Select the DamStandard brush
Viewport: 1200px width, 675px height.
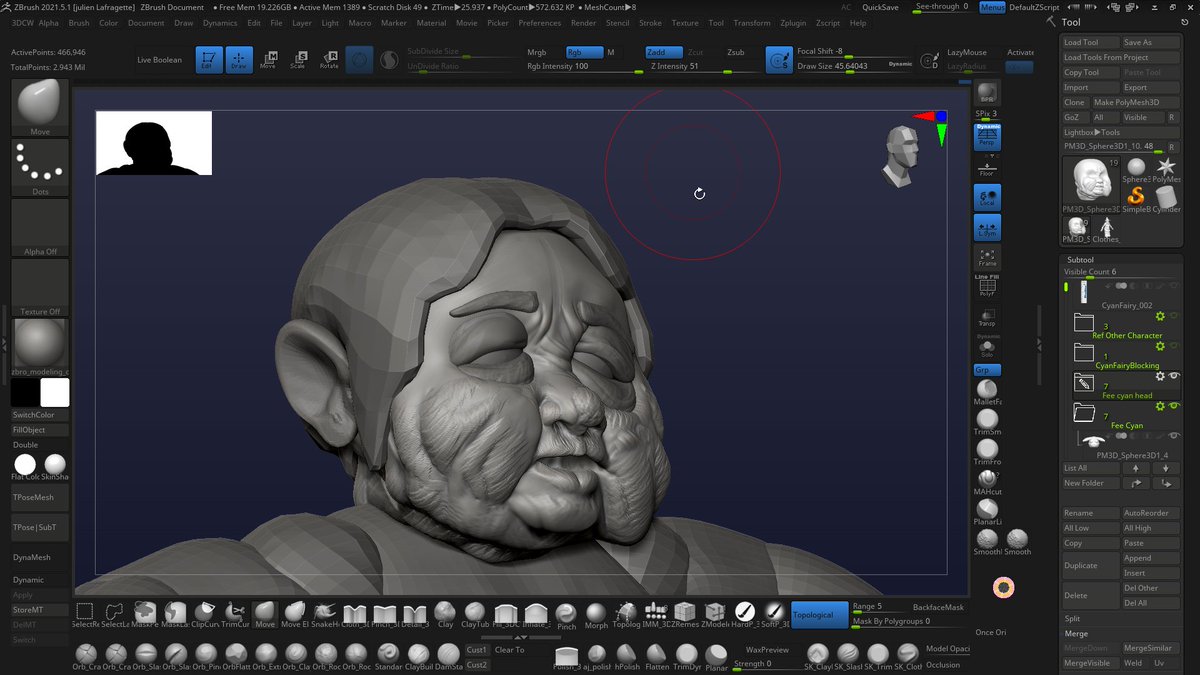click(447, 657)
